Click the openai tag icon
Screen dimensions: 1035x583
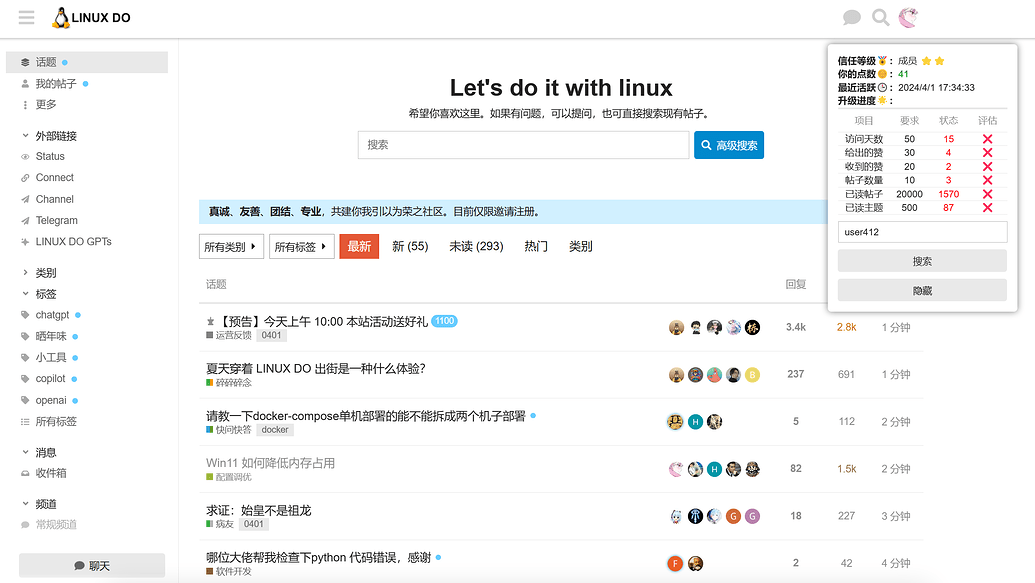pos(25,400)
